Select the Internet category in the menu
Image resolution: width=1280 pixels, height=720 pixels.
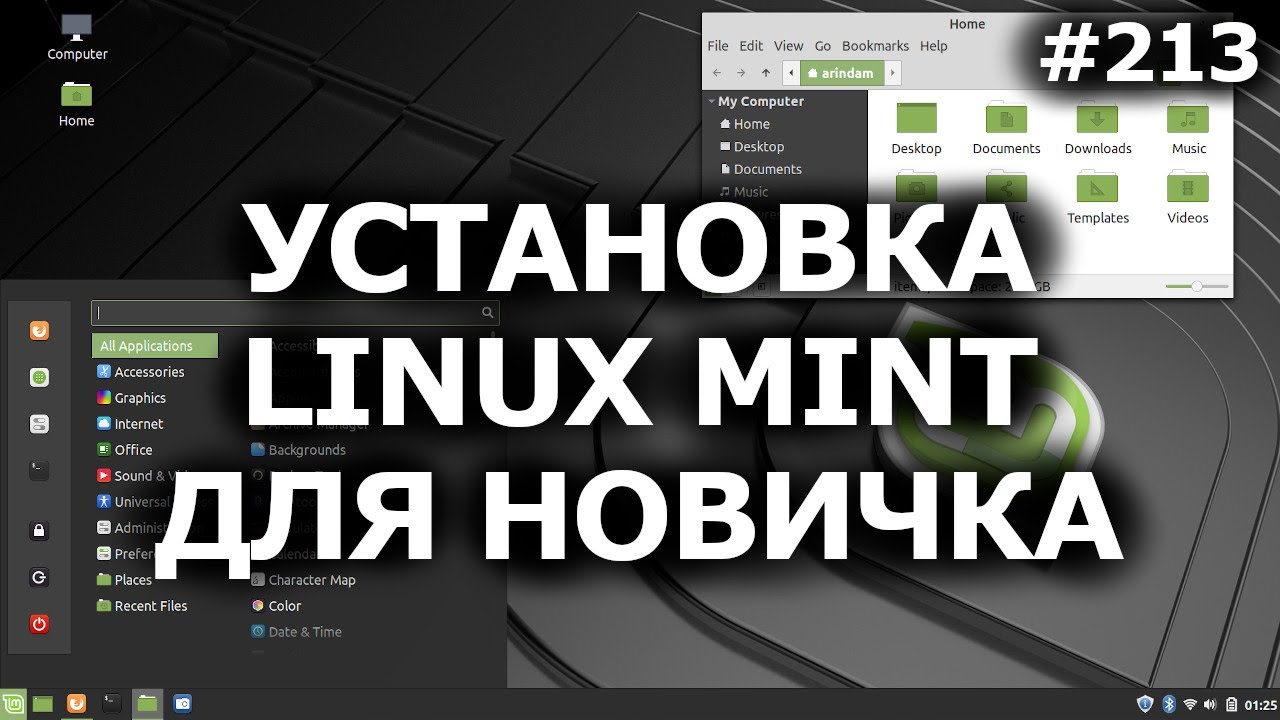130,423
